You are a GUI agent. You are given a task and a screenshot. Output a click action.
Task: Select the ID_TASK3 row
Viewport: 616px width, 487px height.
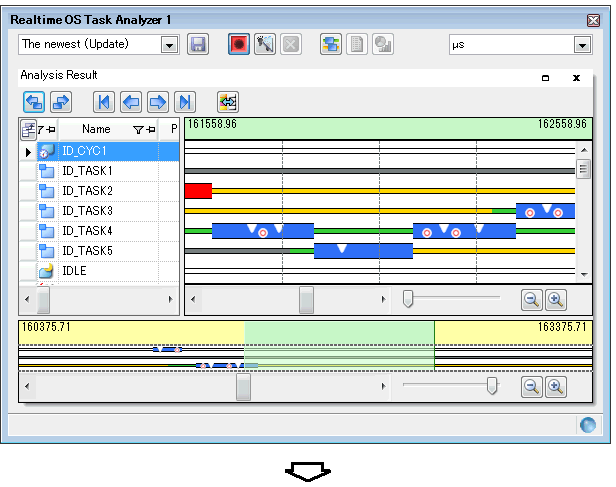click(87, 211)
